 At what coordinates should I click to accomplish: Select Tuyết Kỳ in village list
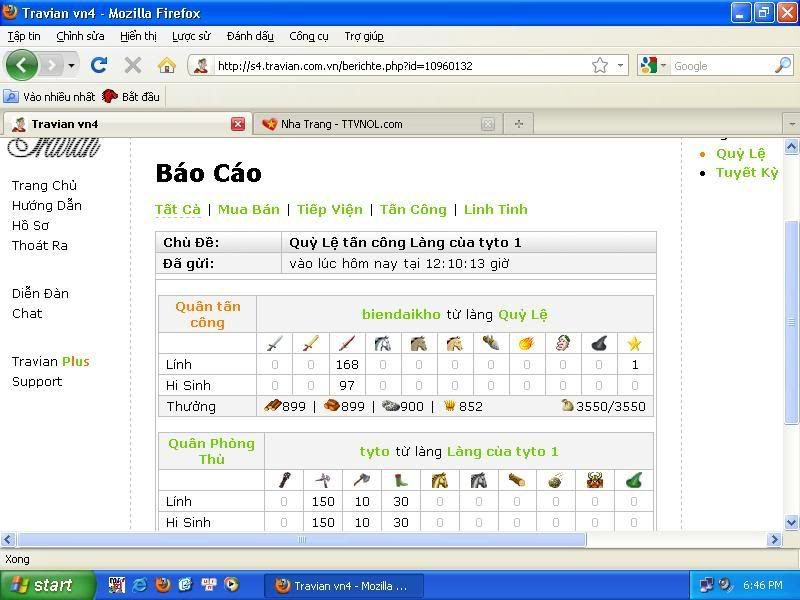[x=747, y=172]
